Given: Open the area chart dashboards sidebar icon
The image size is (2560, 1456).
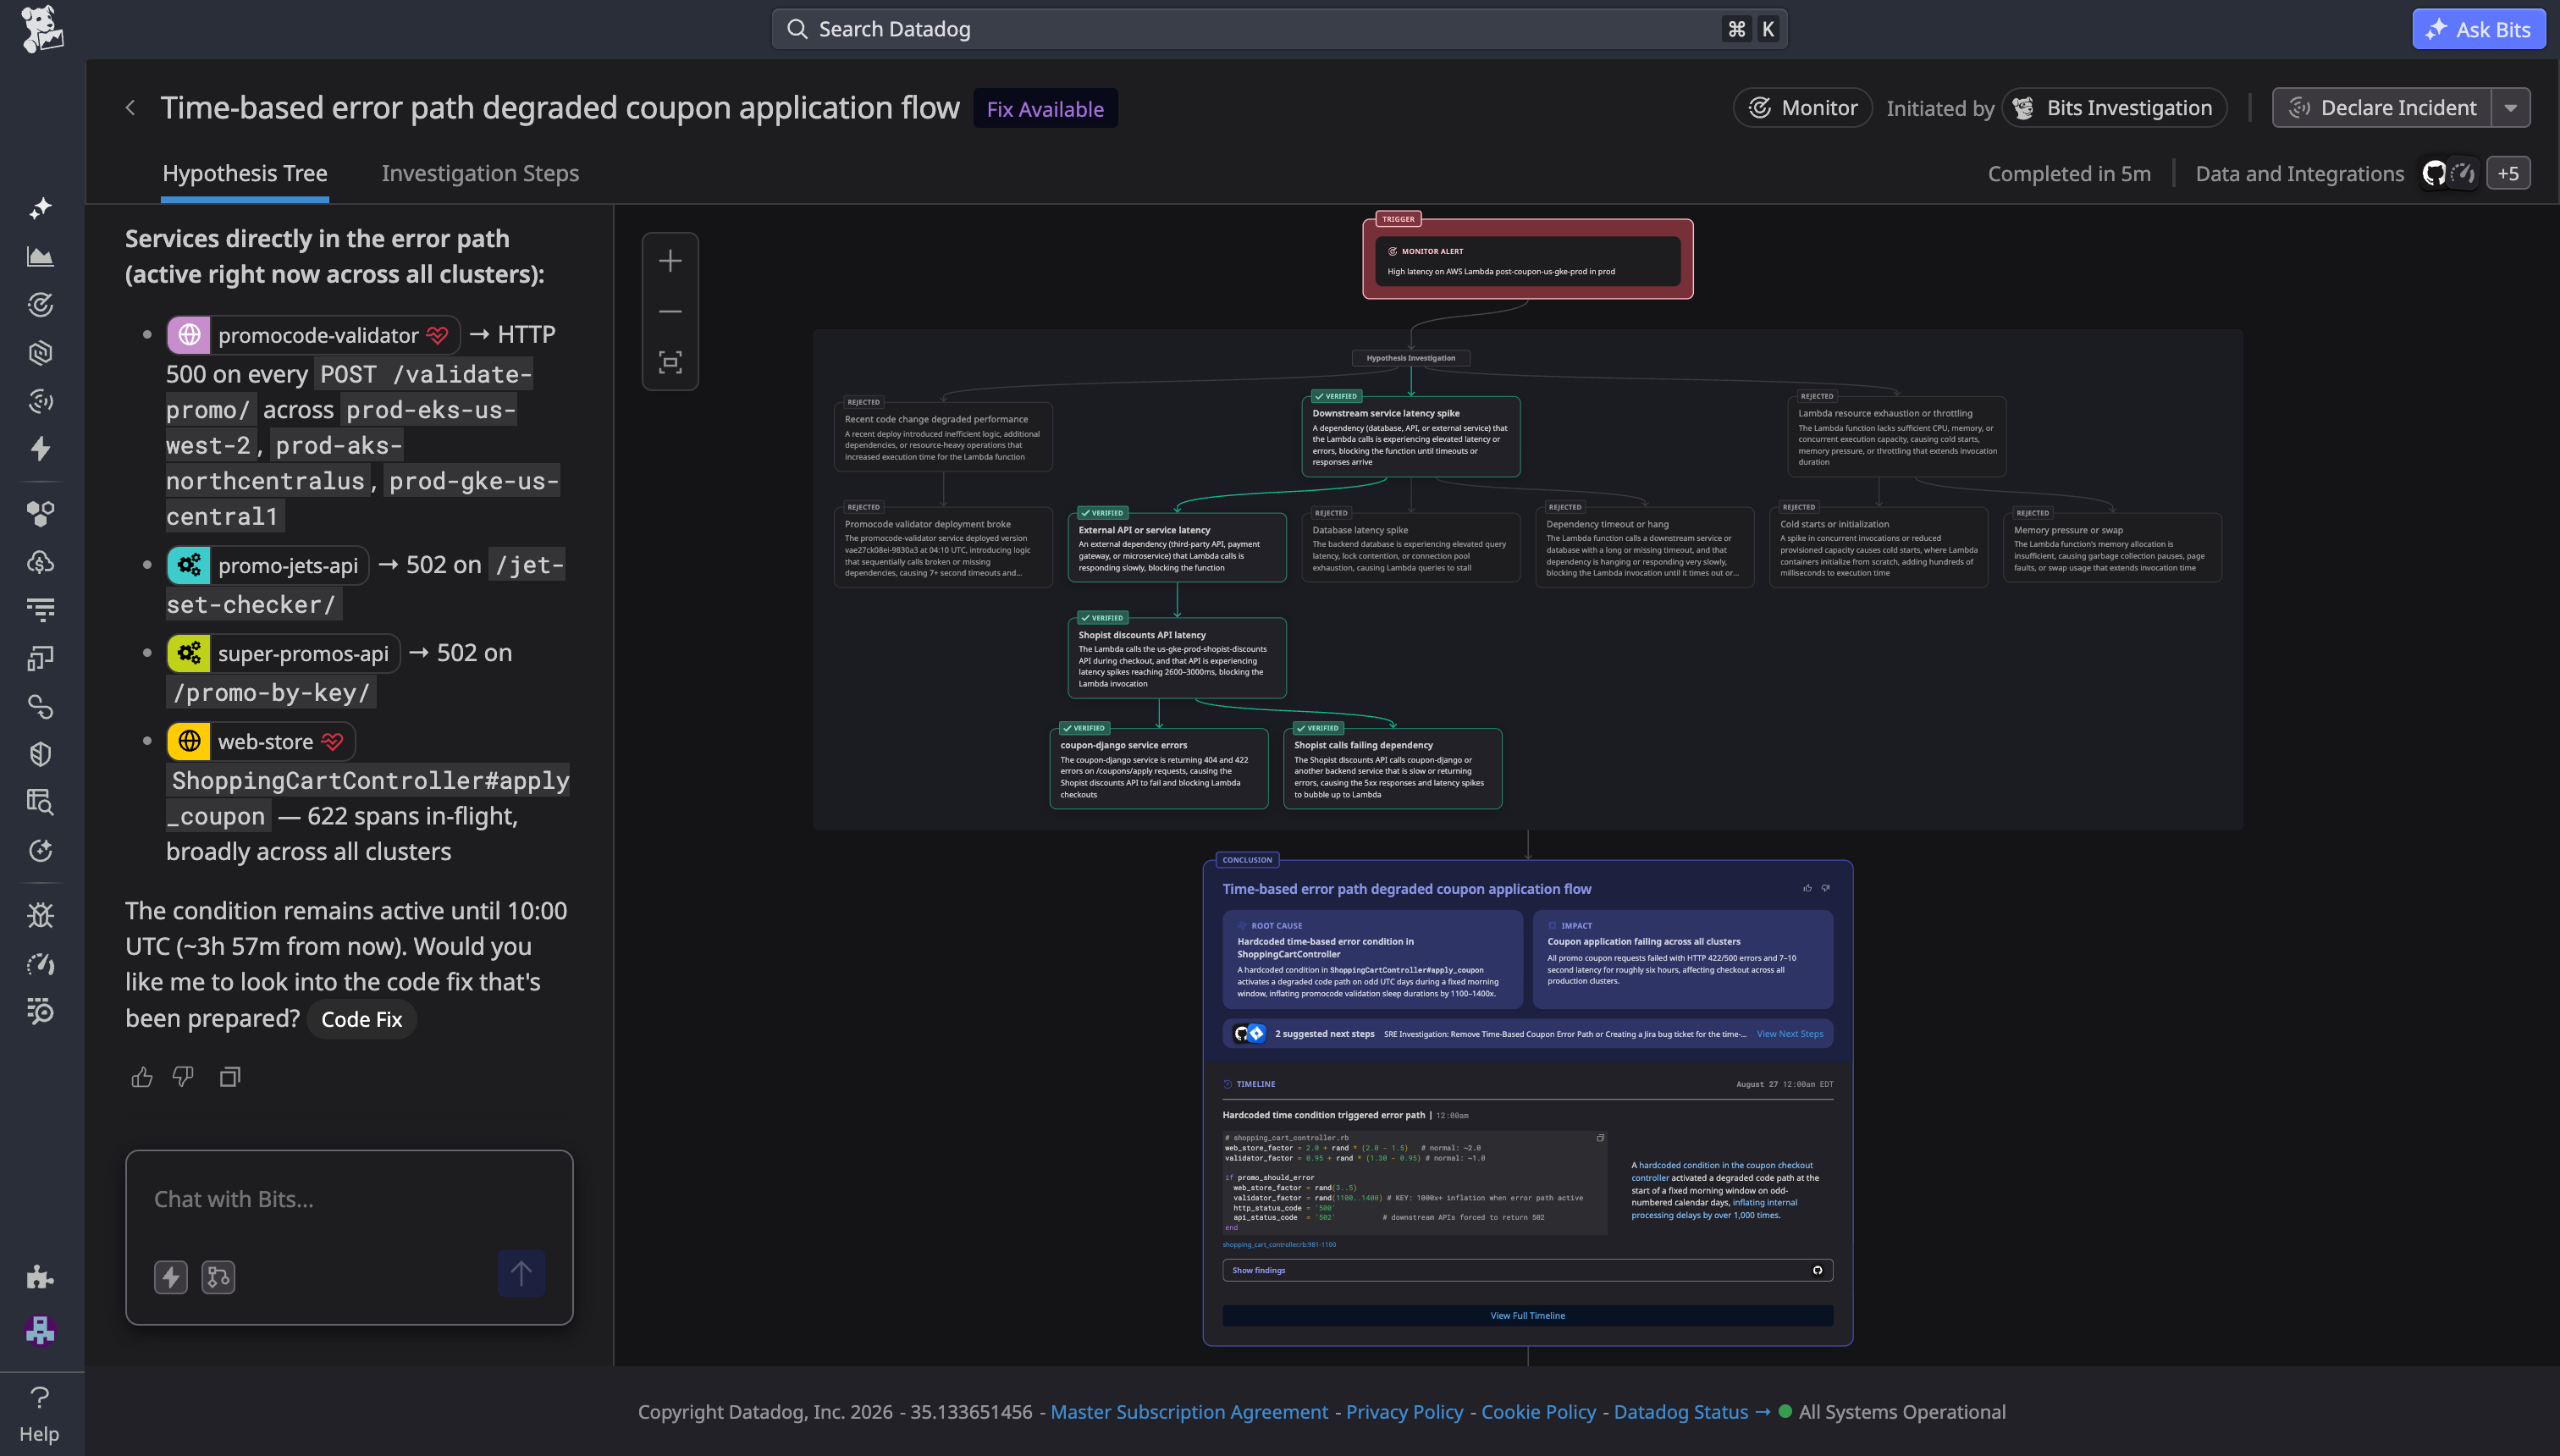Looking at the screenshot, I should (40, 256).
